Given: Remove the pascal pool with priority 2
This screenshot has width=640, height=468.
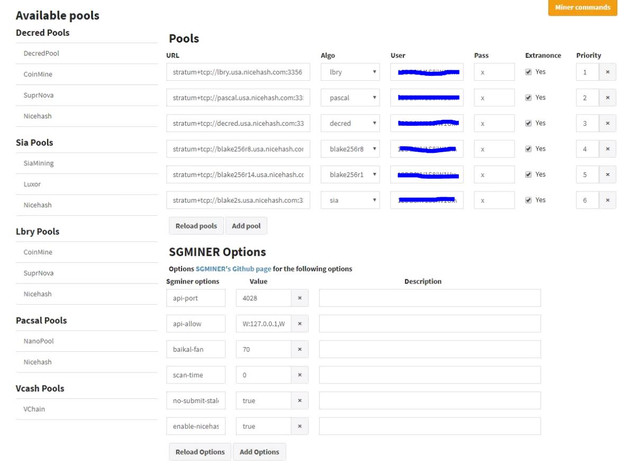Looking at the screenshot, I should coord(607,98).
